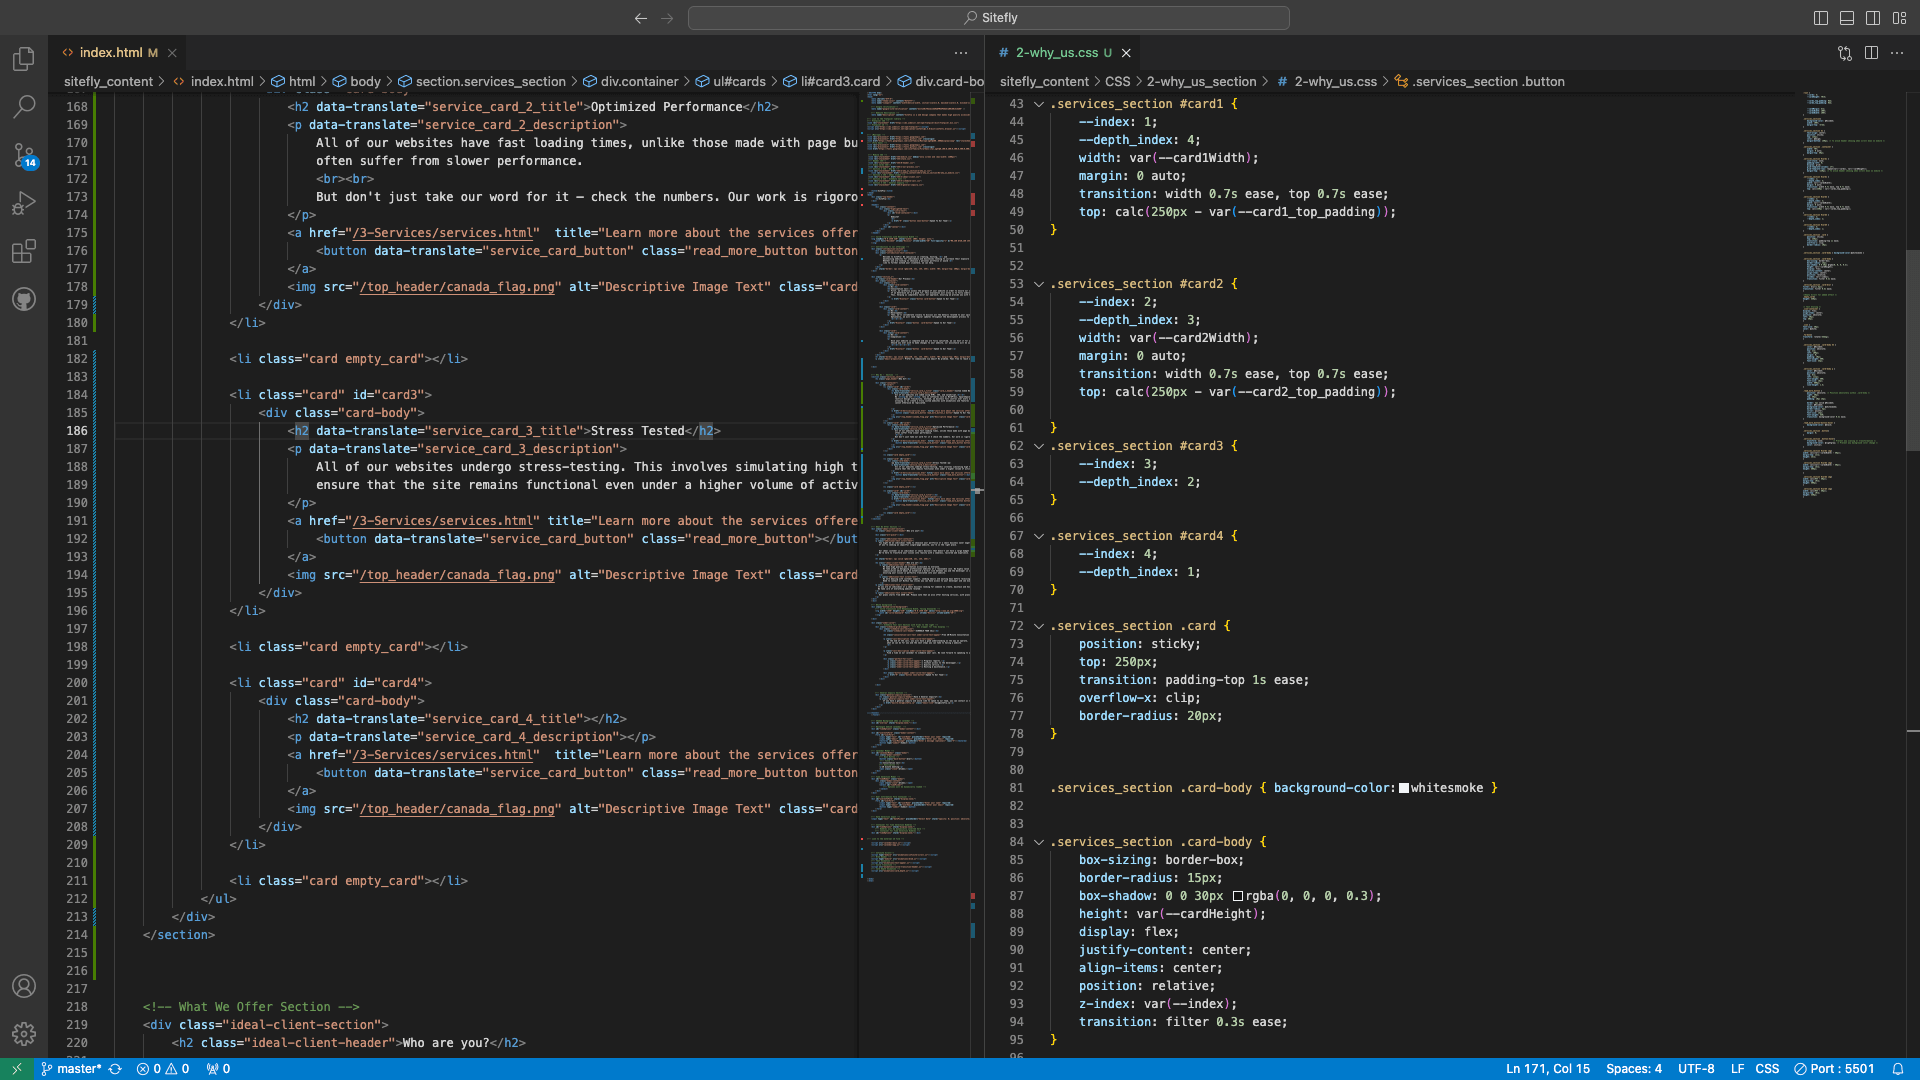Go forward with the navigation arrow

pos(667,18)
